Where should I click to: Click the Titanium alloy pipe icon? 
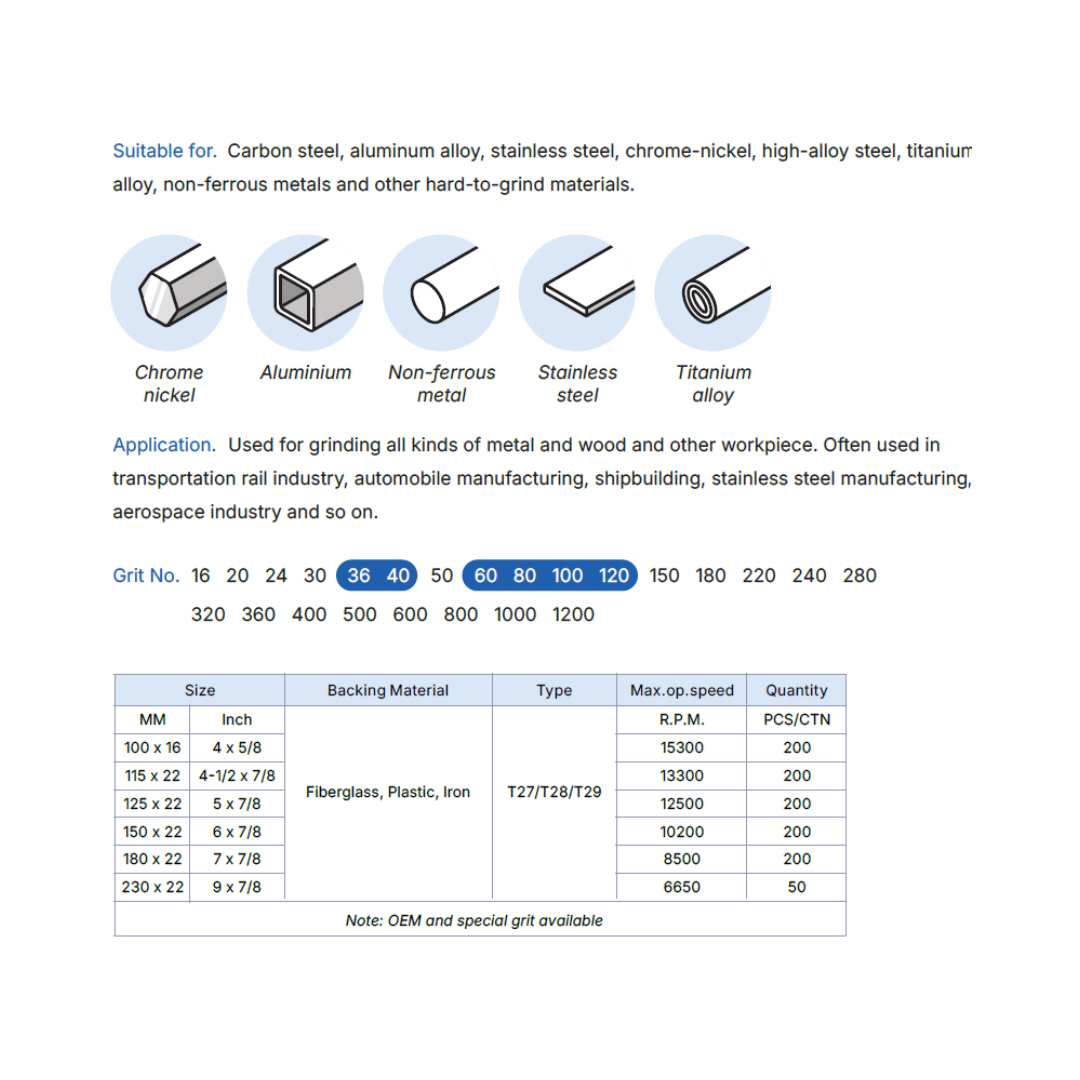tap(712, 293)
